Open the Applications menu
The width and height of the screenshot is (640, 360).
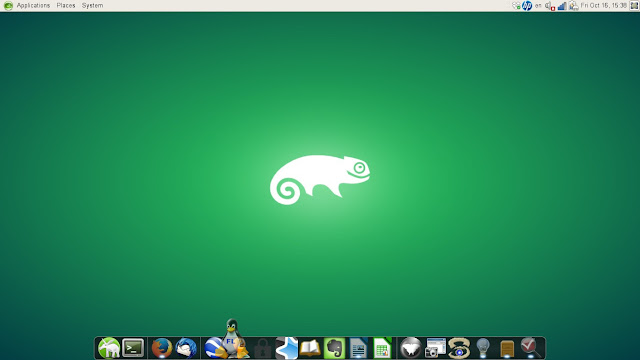point(33,6)
